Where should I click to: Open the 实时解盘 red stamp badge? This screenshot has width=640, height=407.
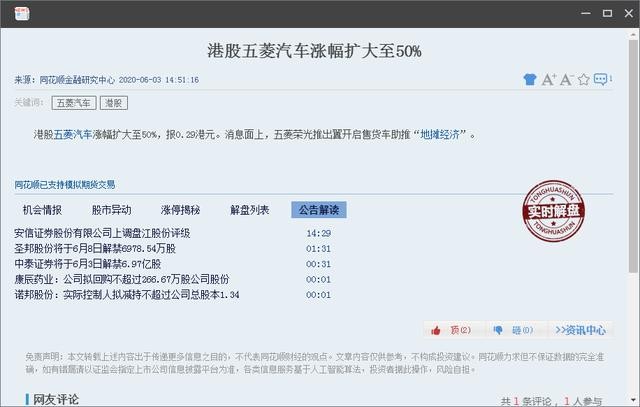[553, 211]
